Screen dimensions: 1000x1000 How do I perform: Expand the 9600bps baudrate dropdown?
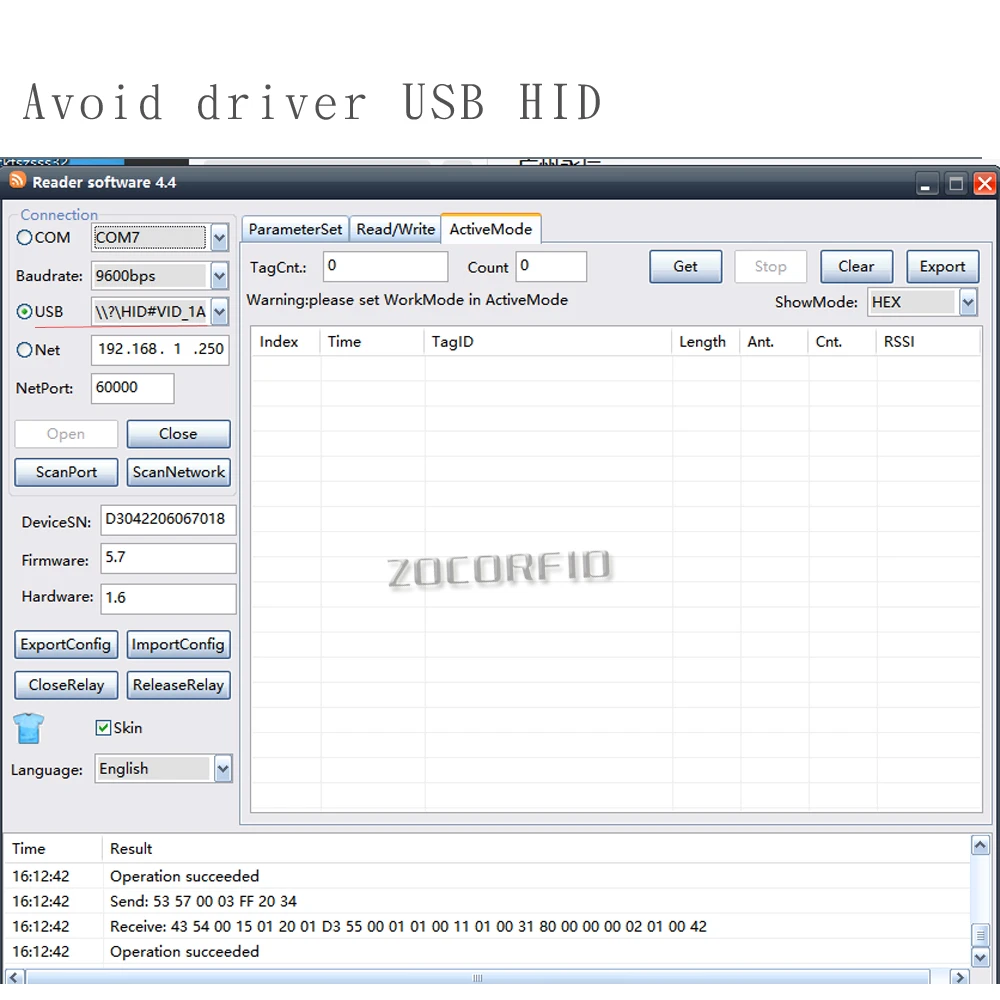(219, 276)
